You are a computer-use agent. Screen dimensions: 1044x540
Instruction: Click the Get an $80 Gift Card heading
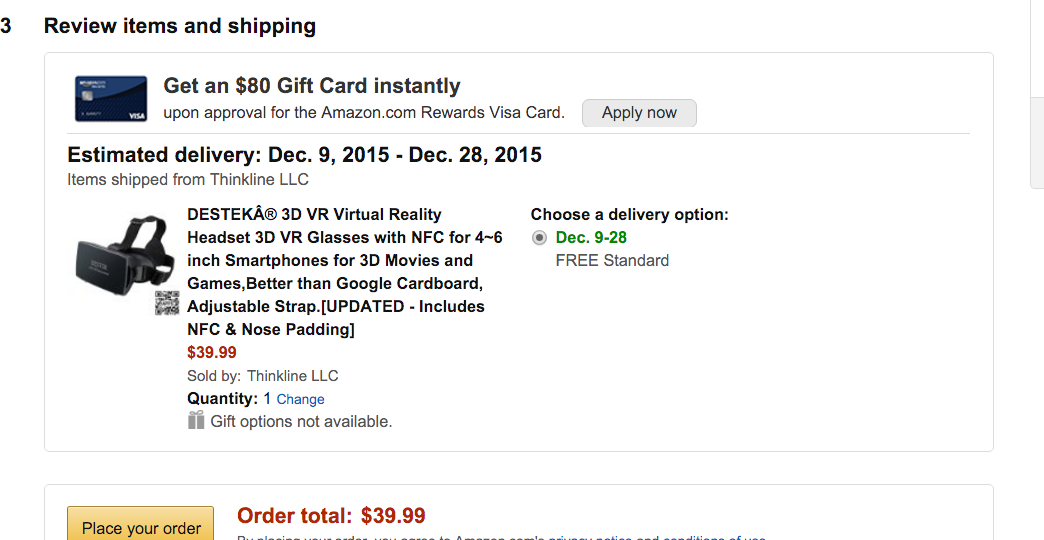(312, 86)
